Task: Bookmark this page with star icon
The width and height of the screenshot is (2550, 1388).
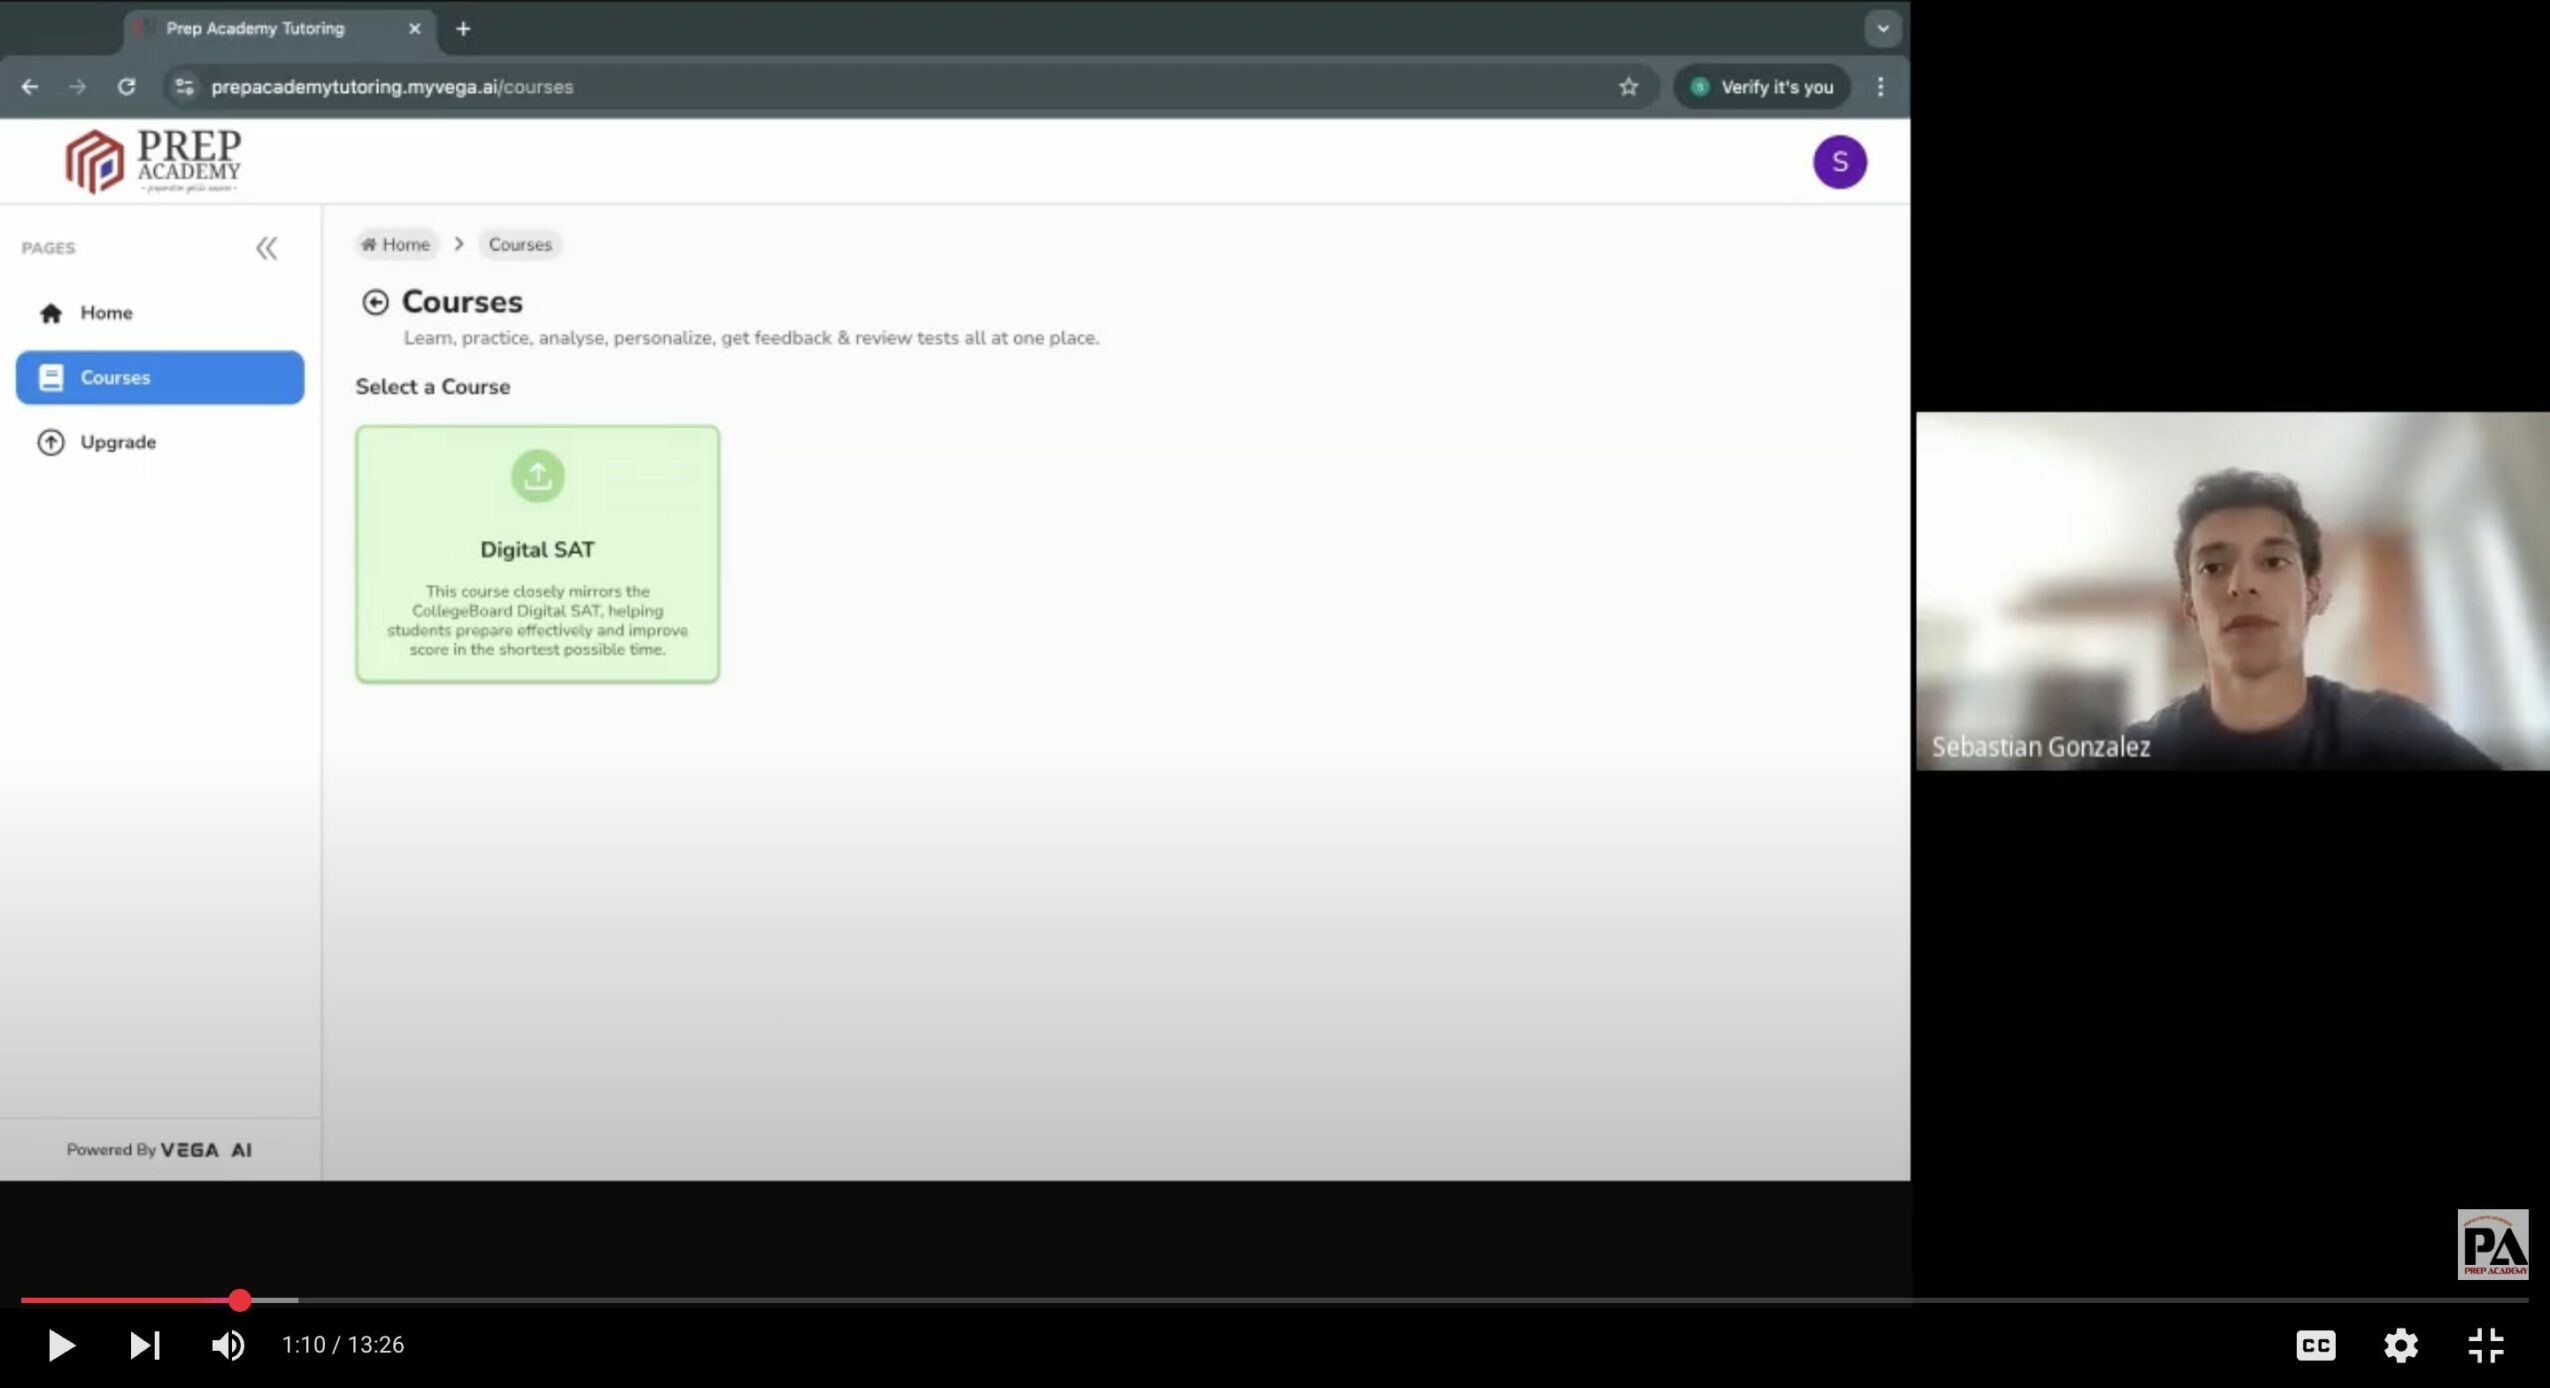Action: [1628, 87]
